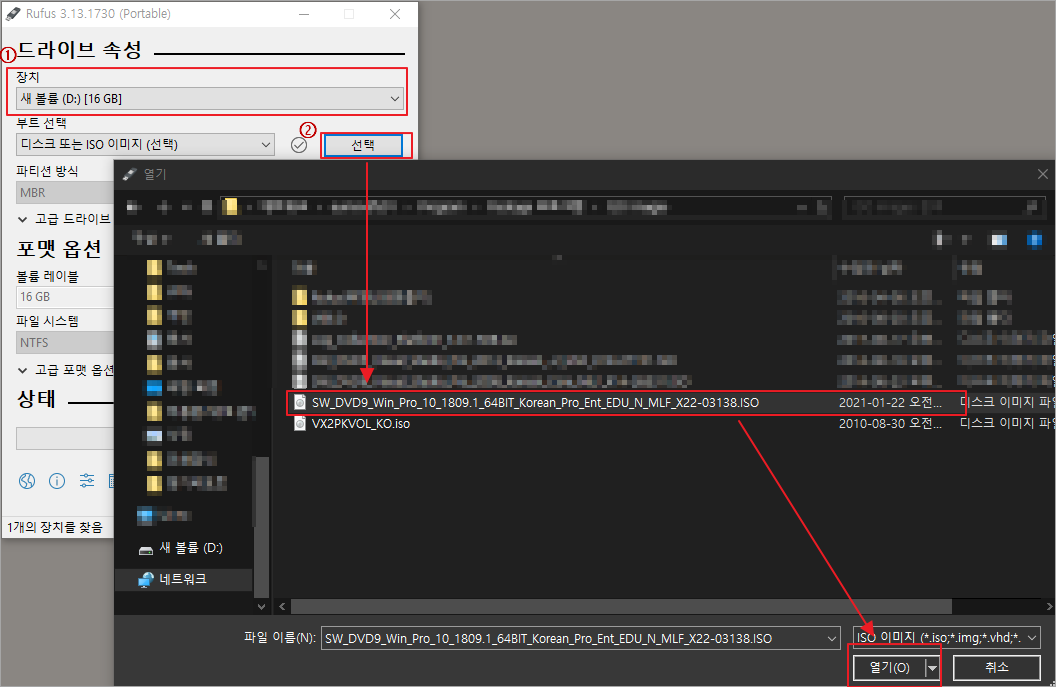Click the SW_DVD9 ISO file disc icon
The width and height of the screenshot is (1056, 687).
[x=300, y=403]
